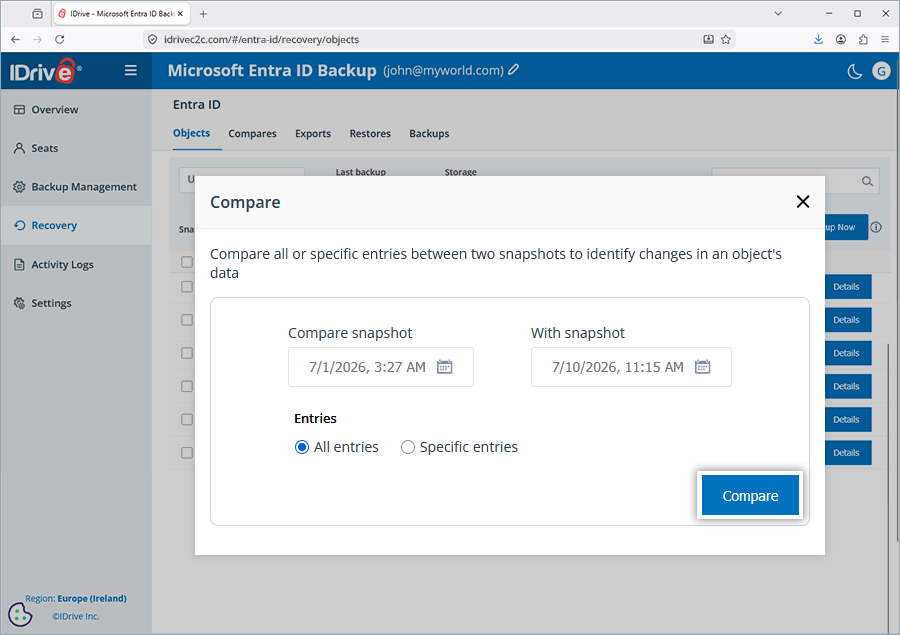Click the Europe (Ireland) region link

pyautogui.click(x=92, y=598)
